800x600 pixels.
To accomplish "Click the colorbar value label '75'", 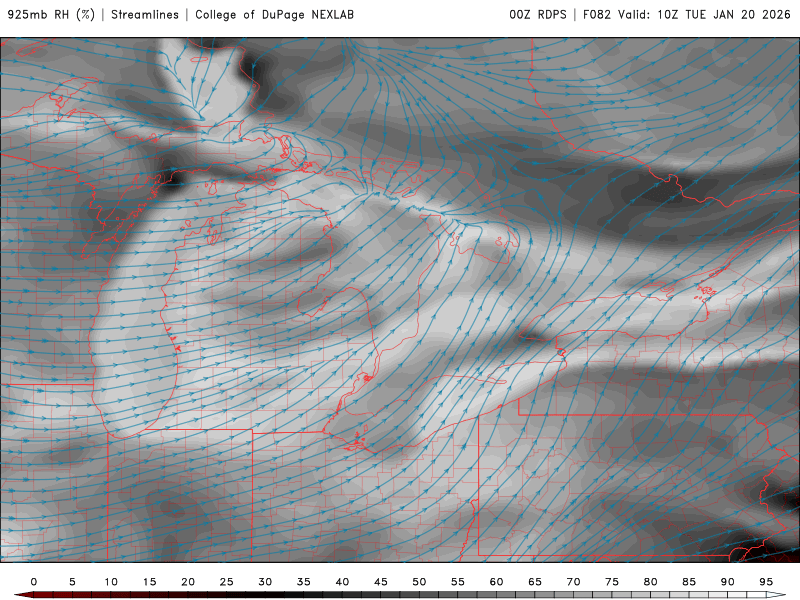I will pyautogui.click(x=612, y=582).
